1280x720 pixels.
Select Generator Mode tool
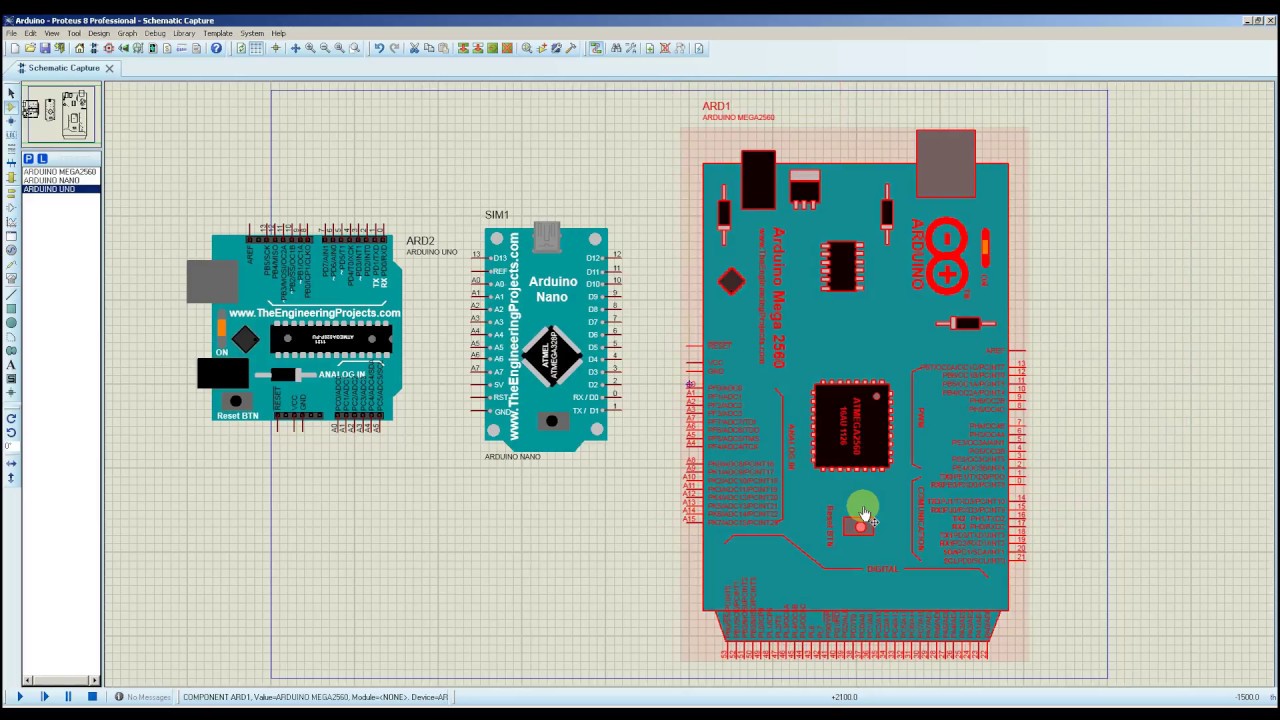pos(11,250)
